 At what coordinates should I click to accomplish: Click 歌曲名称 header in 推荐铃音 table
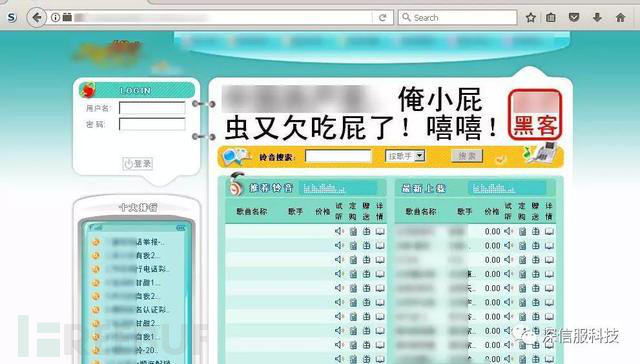point(251,211)
